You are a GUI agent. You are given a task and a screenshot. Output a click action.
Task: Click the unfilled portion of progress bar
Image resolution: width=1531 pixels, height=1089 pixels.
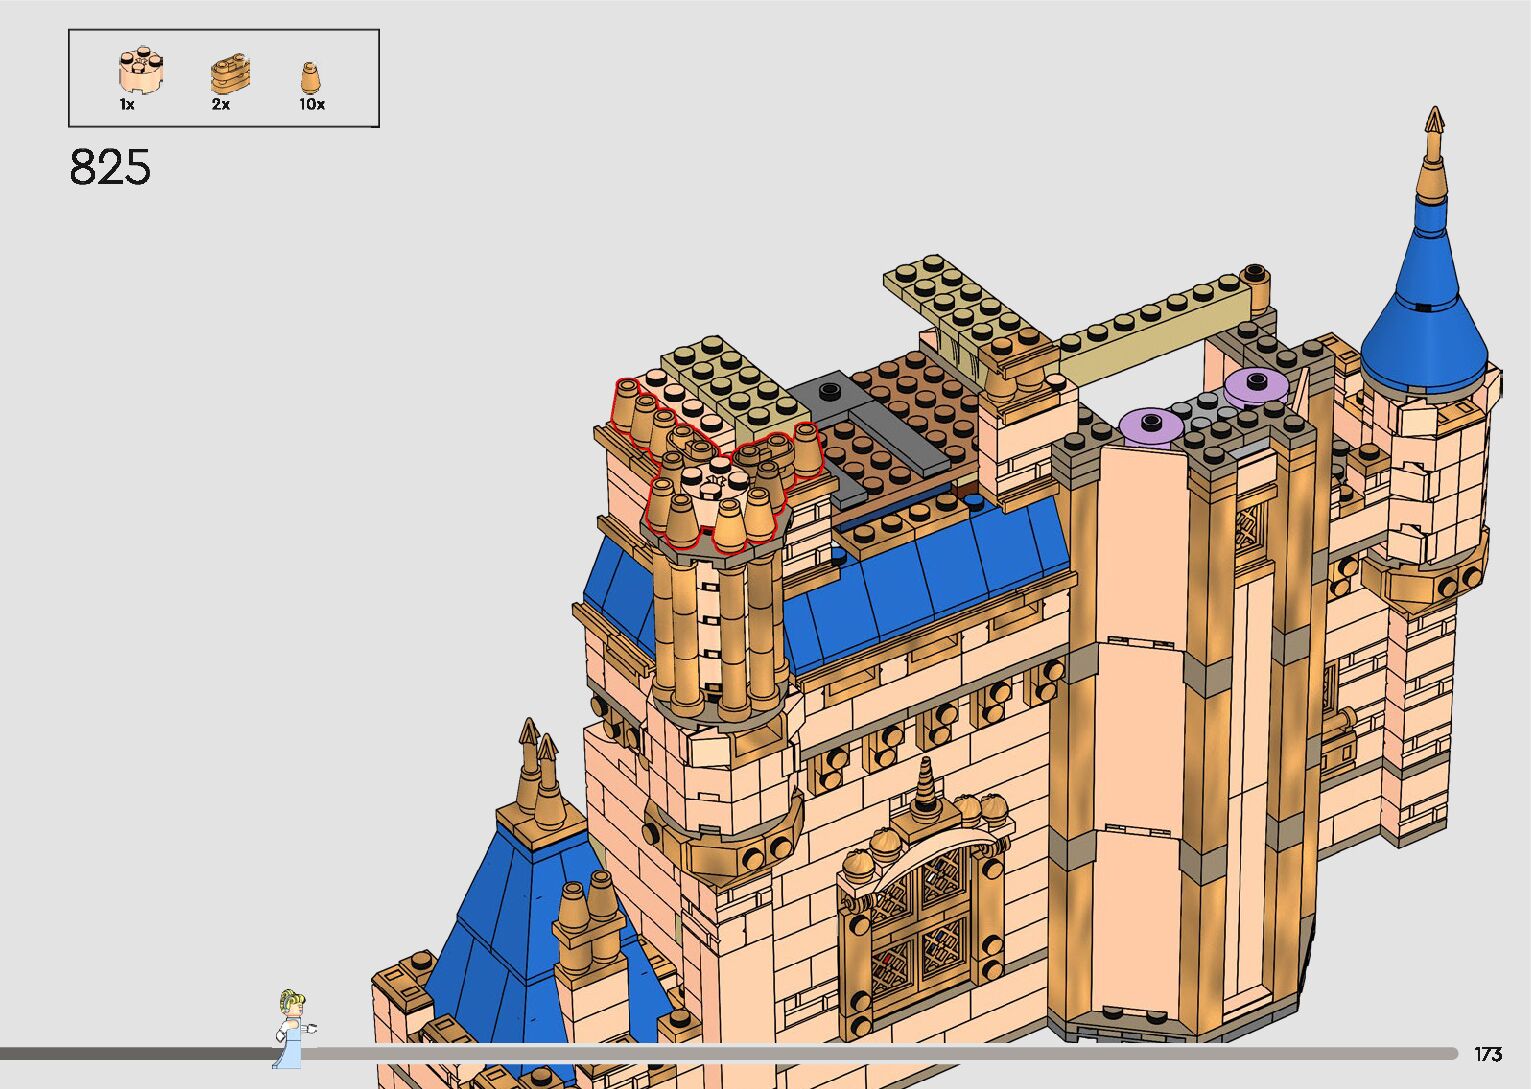pos(880,1053)
